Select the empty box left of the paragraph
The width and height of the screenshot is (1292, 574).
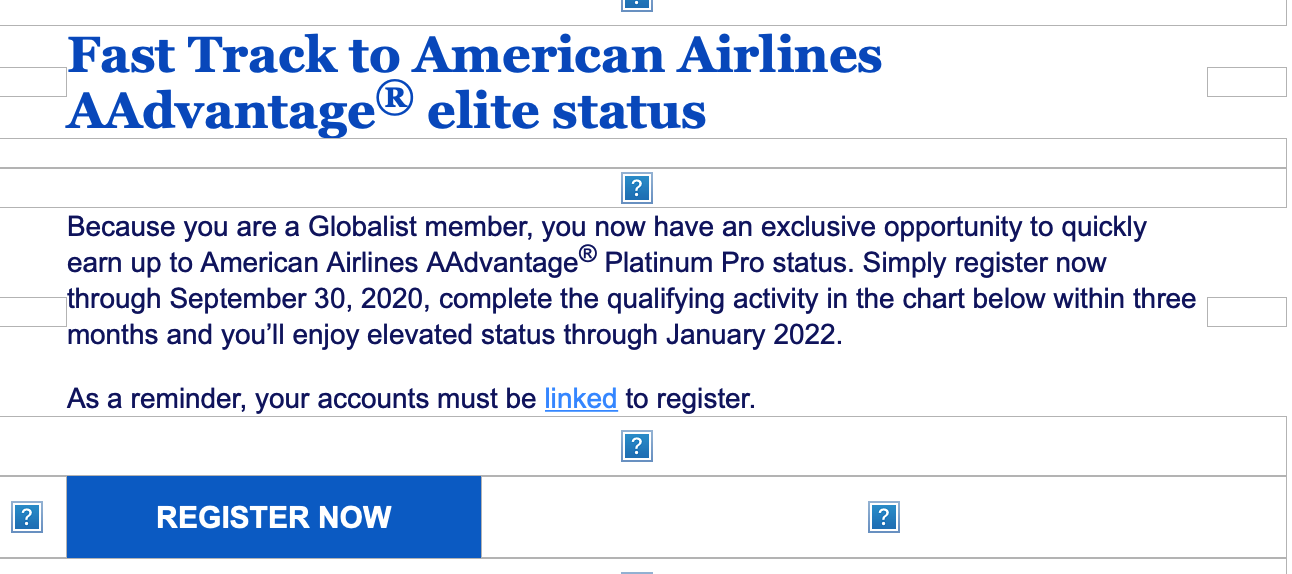click(x=33, y=311)
